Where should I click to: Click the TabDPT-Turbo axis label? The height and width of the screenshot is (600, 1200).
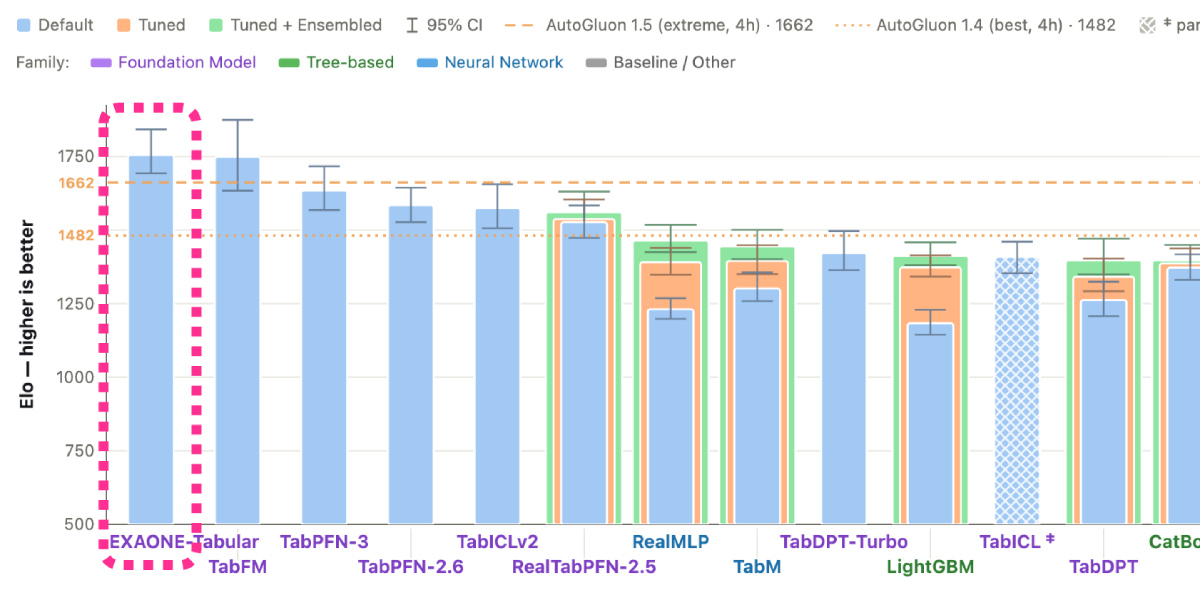click(843, 542)
